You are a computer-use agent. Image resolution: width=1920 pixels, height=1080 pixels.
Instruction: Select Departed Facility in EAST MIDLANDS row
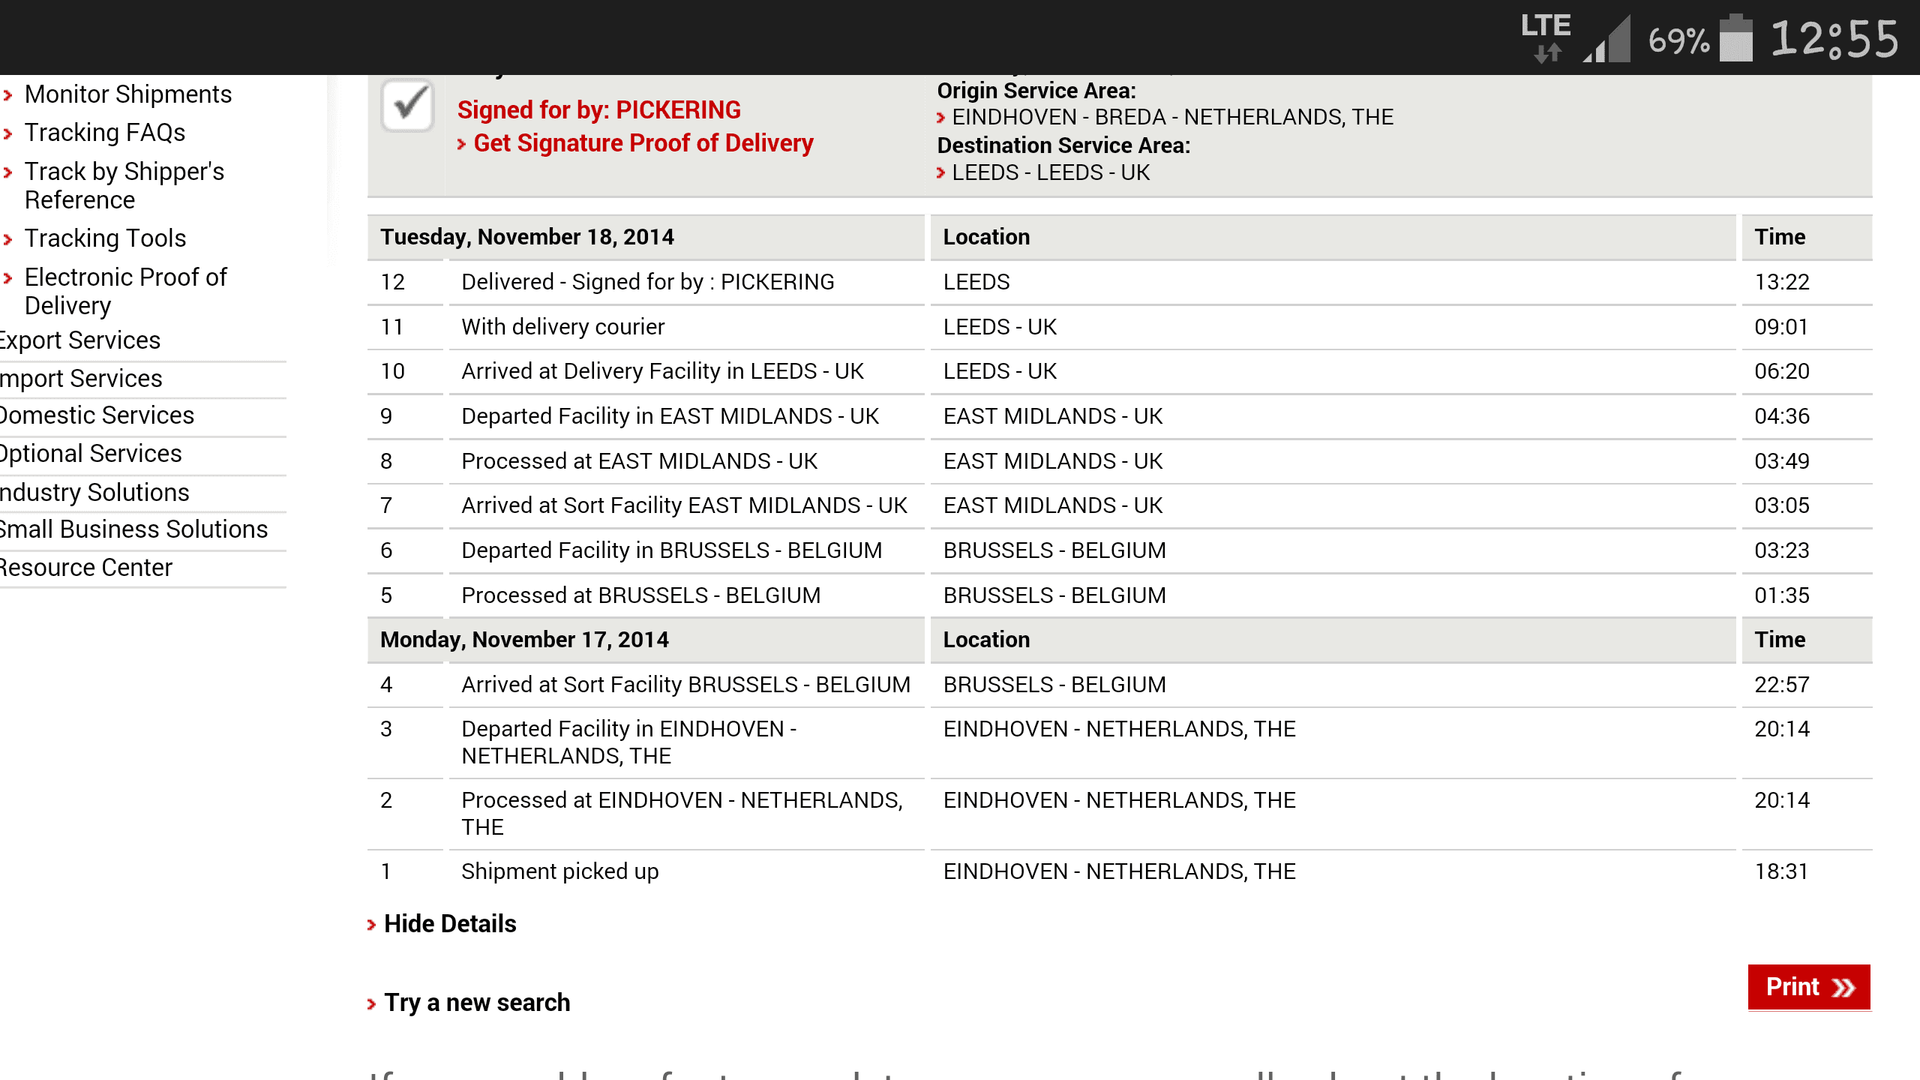click(1120, 416)
